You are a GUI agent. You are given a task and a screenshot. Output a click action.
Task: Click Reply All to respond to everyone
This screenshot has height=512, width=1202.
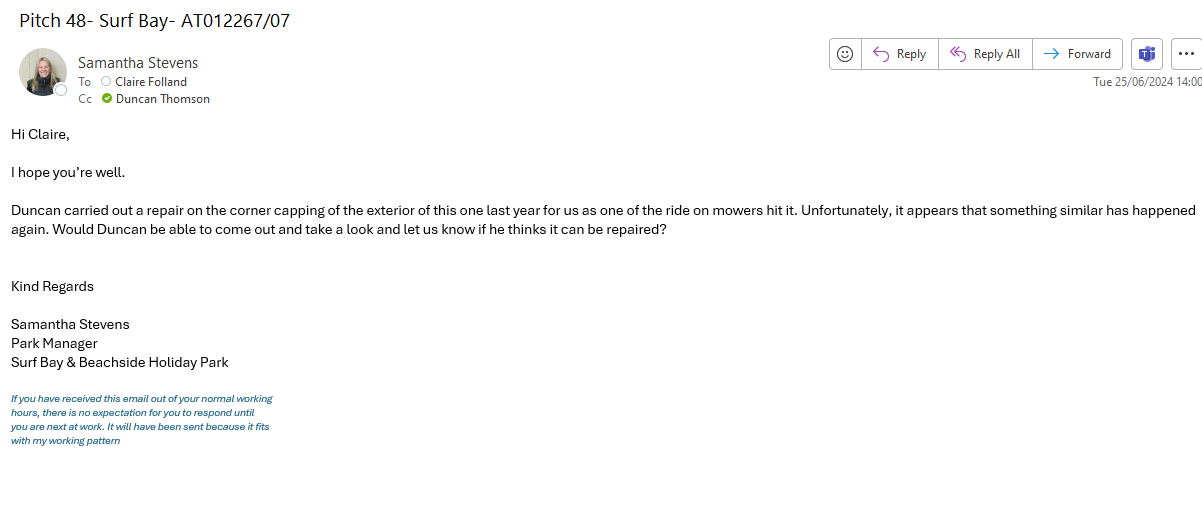coord(985,54)
